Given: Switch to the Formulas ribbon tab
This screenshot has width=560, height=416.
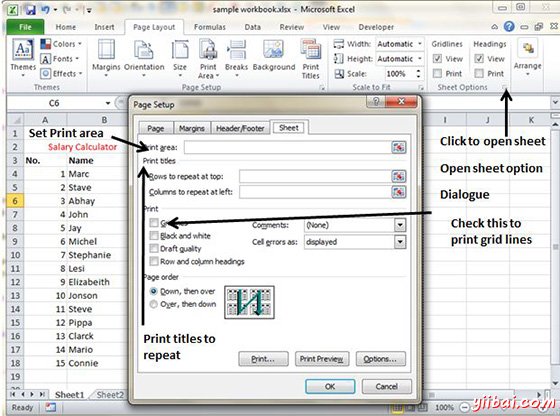Looking at the screenshot, I should click(x=210, y=27).
